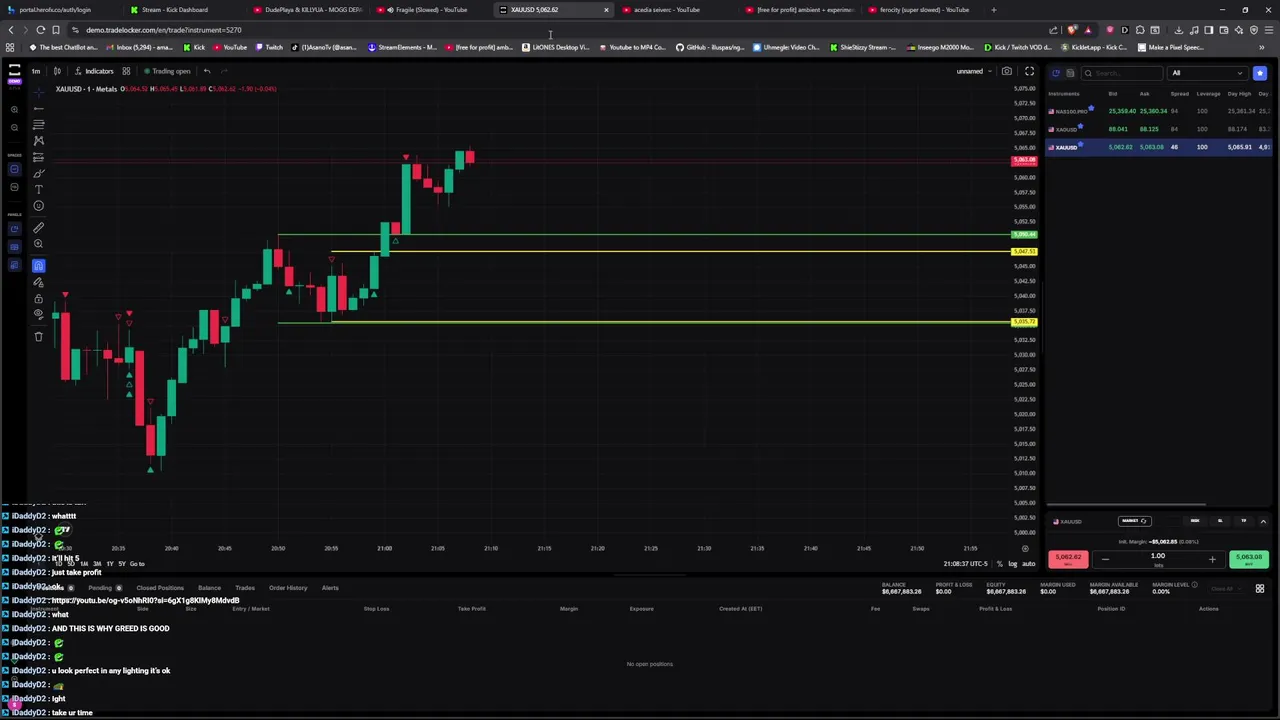The width and height of the screenshot is (1280, 720).
Task: Open the forecasting and measurement tools
Action: click(x=38, y=157)
